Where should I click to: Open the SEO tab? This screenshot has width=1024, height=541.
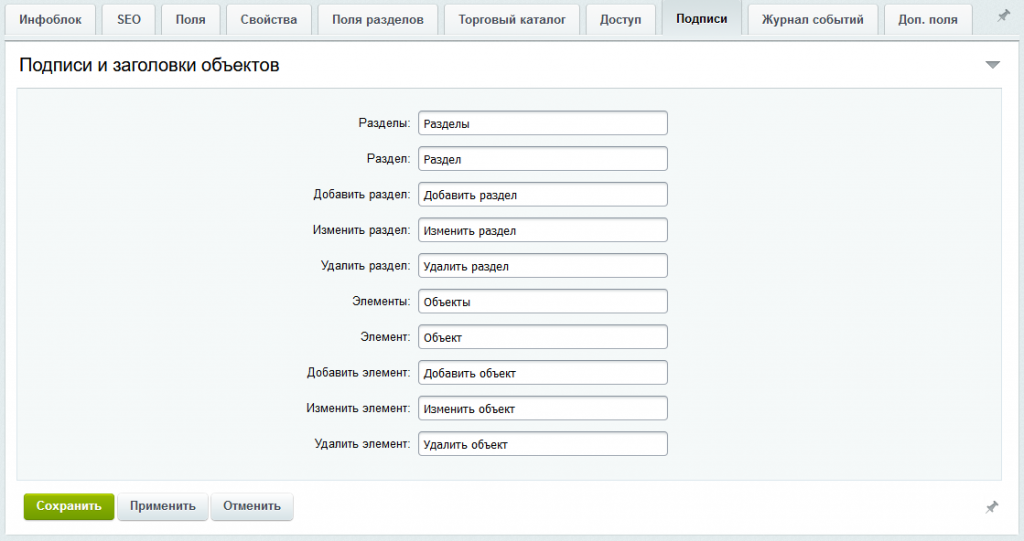tap(129, 20)
